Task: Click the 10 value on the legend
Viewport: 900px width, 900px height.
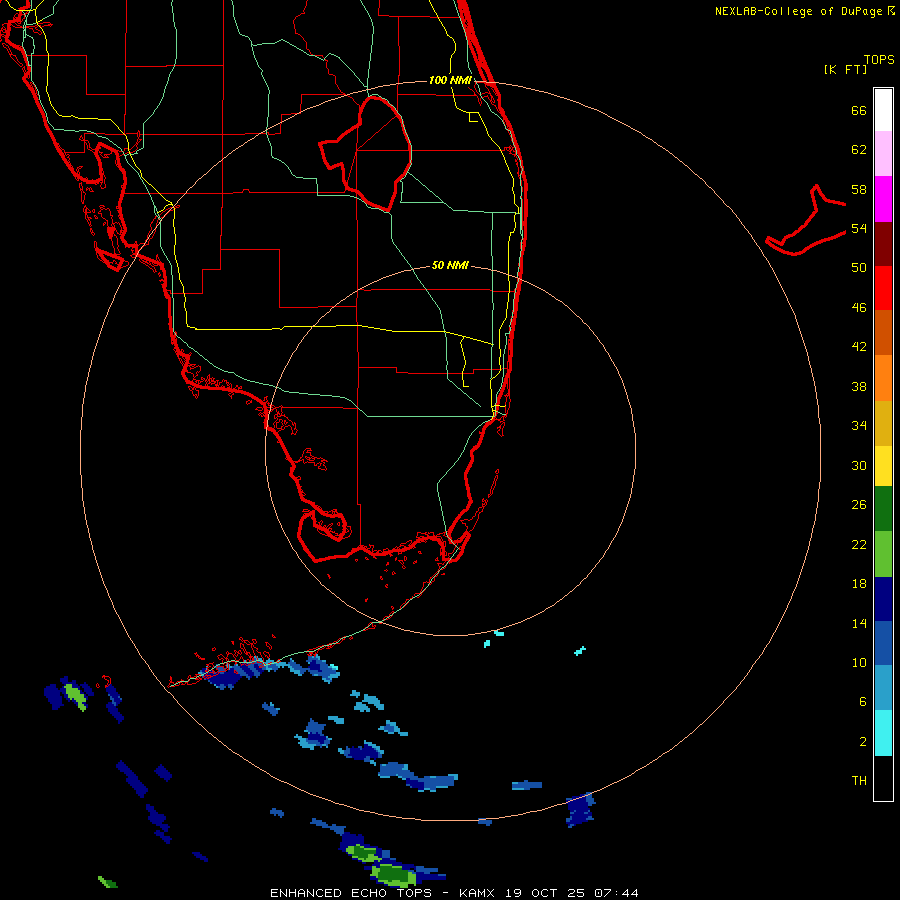Action: point(859,663)
